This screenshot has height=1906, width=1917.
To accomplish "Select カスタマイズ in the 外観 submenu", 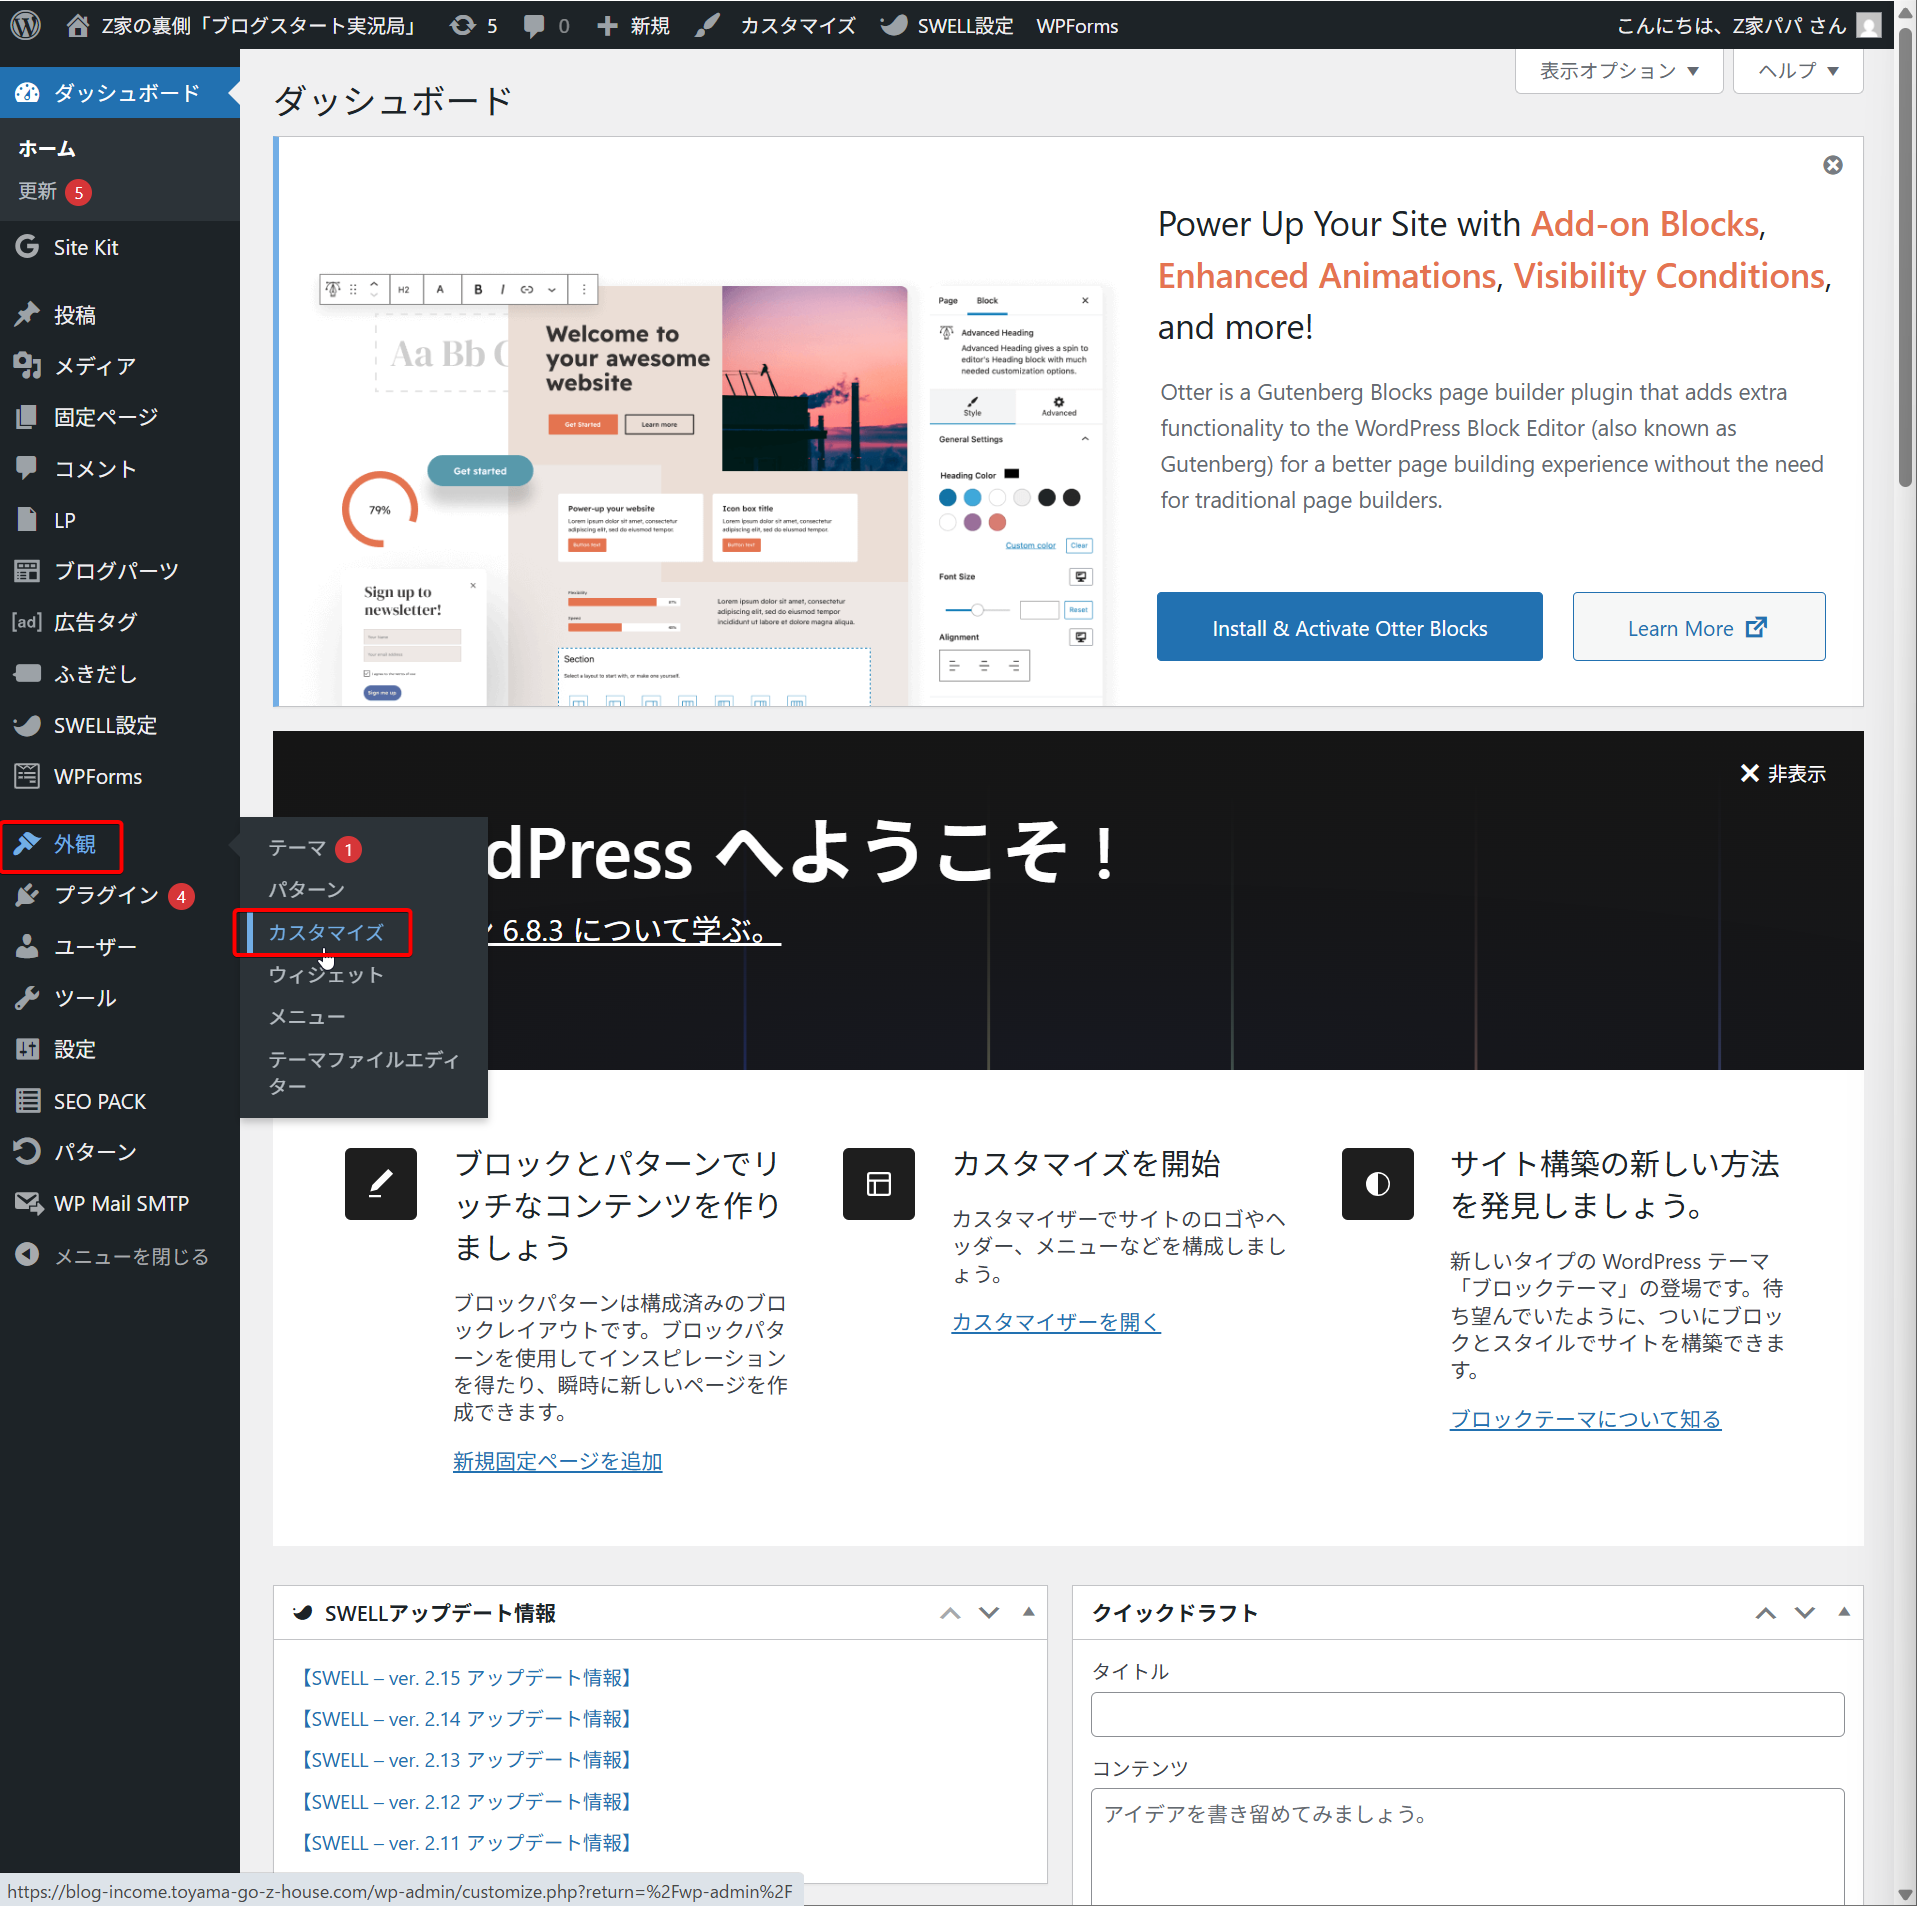I will point(326,932).
